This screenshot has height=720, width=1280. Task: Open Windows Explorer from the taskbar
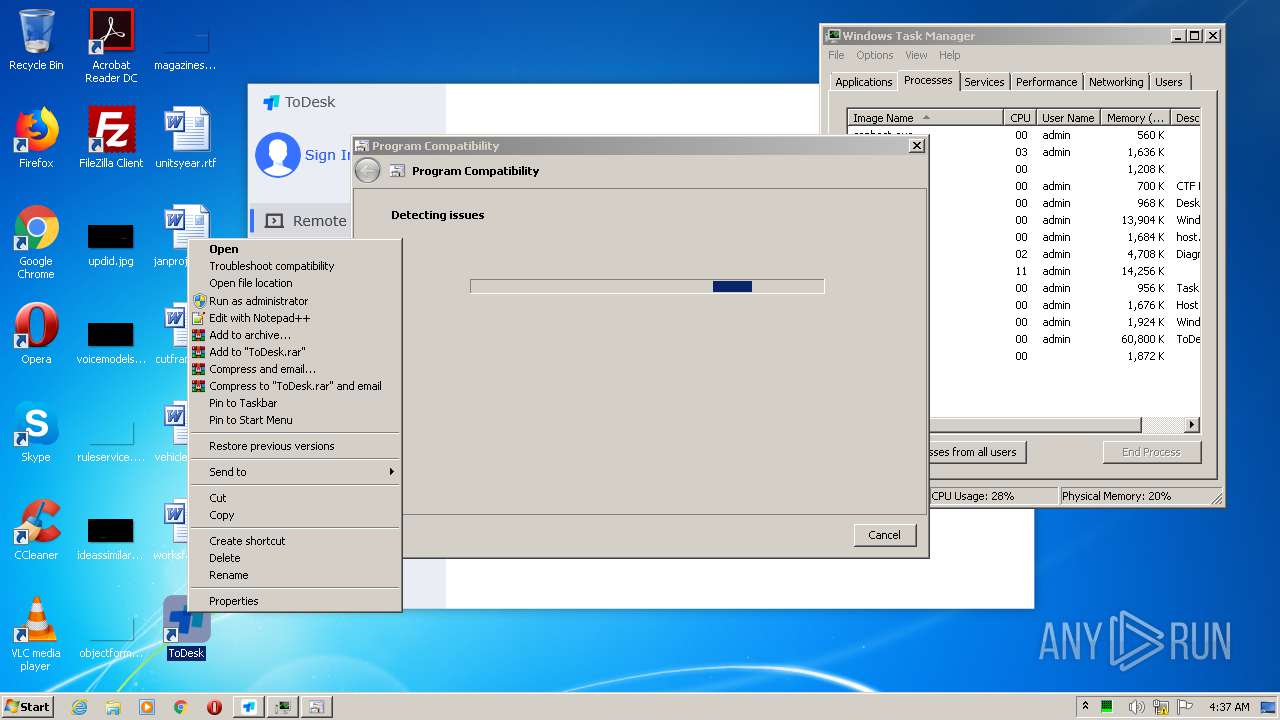pyautogui.click(x=113, y=707)
